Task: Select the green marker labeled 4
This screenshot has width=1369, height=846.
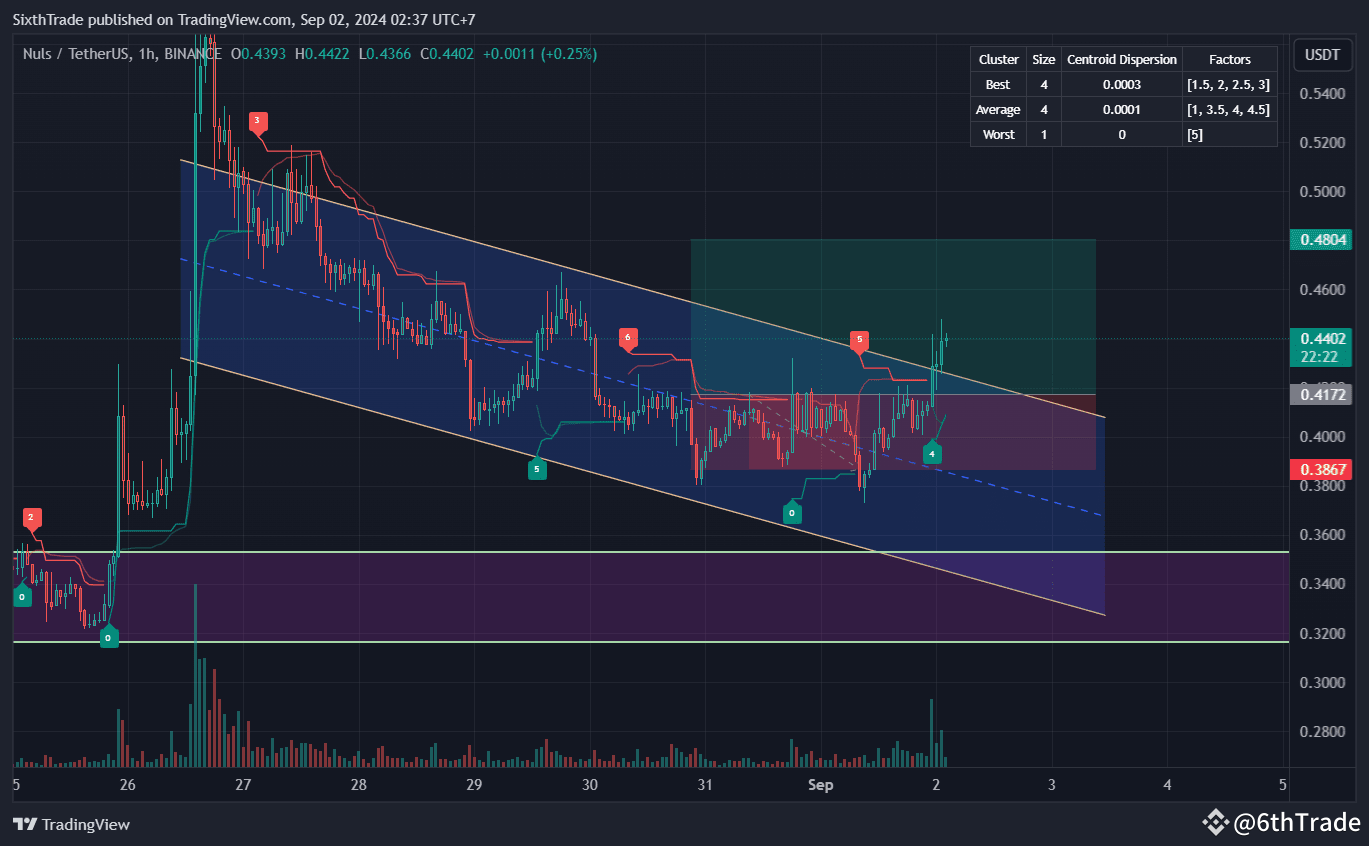Action: [x=932, y=453]
